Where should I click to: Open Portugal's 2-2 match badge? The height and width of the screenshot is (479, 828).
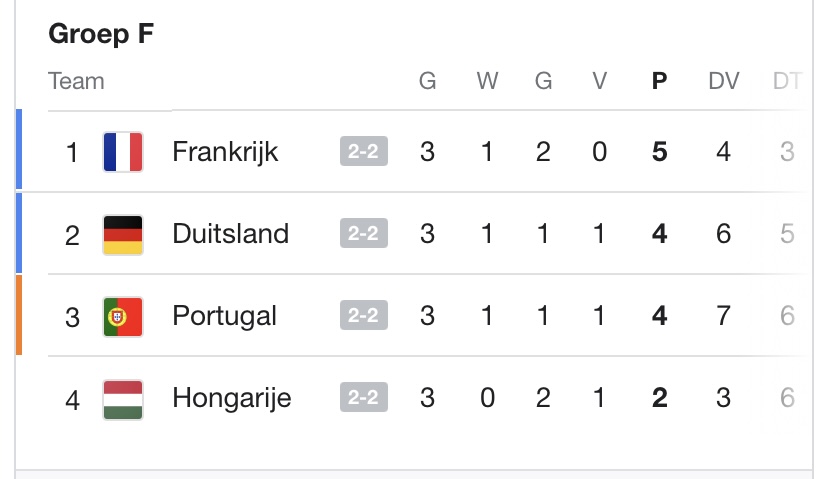point(363,317)
